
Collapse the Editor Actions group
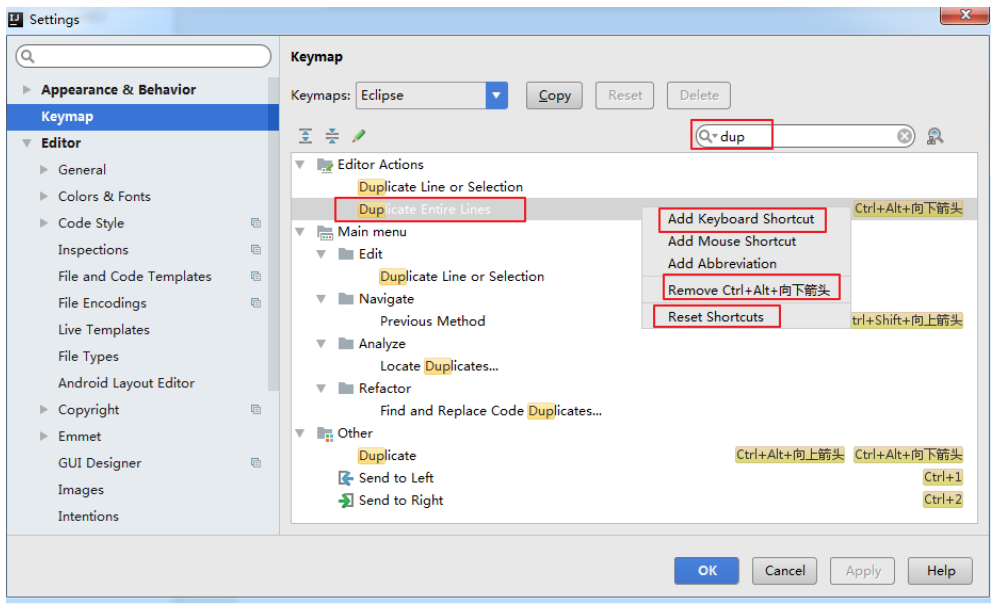(x=300, y=165)
